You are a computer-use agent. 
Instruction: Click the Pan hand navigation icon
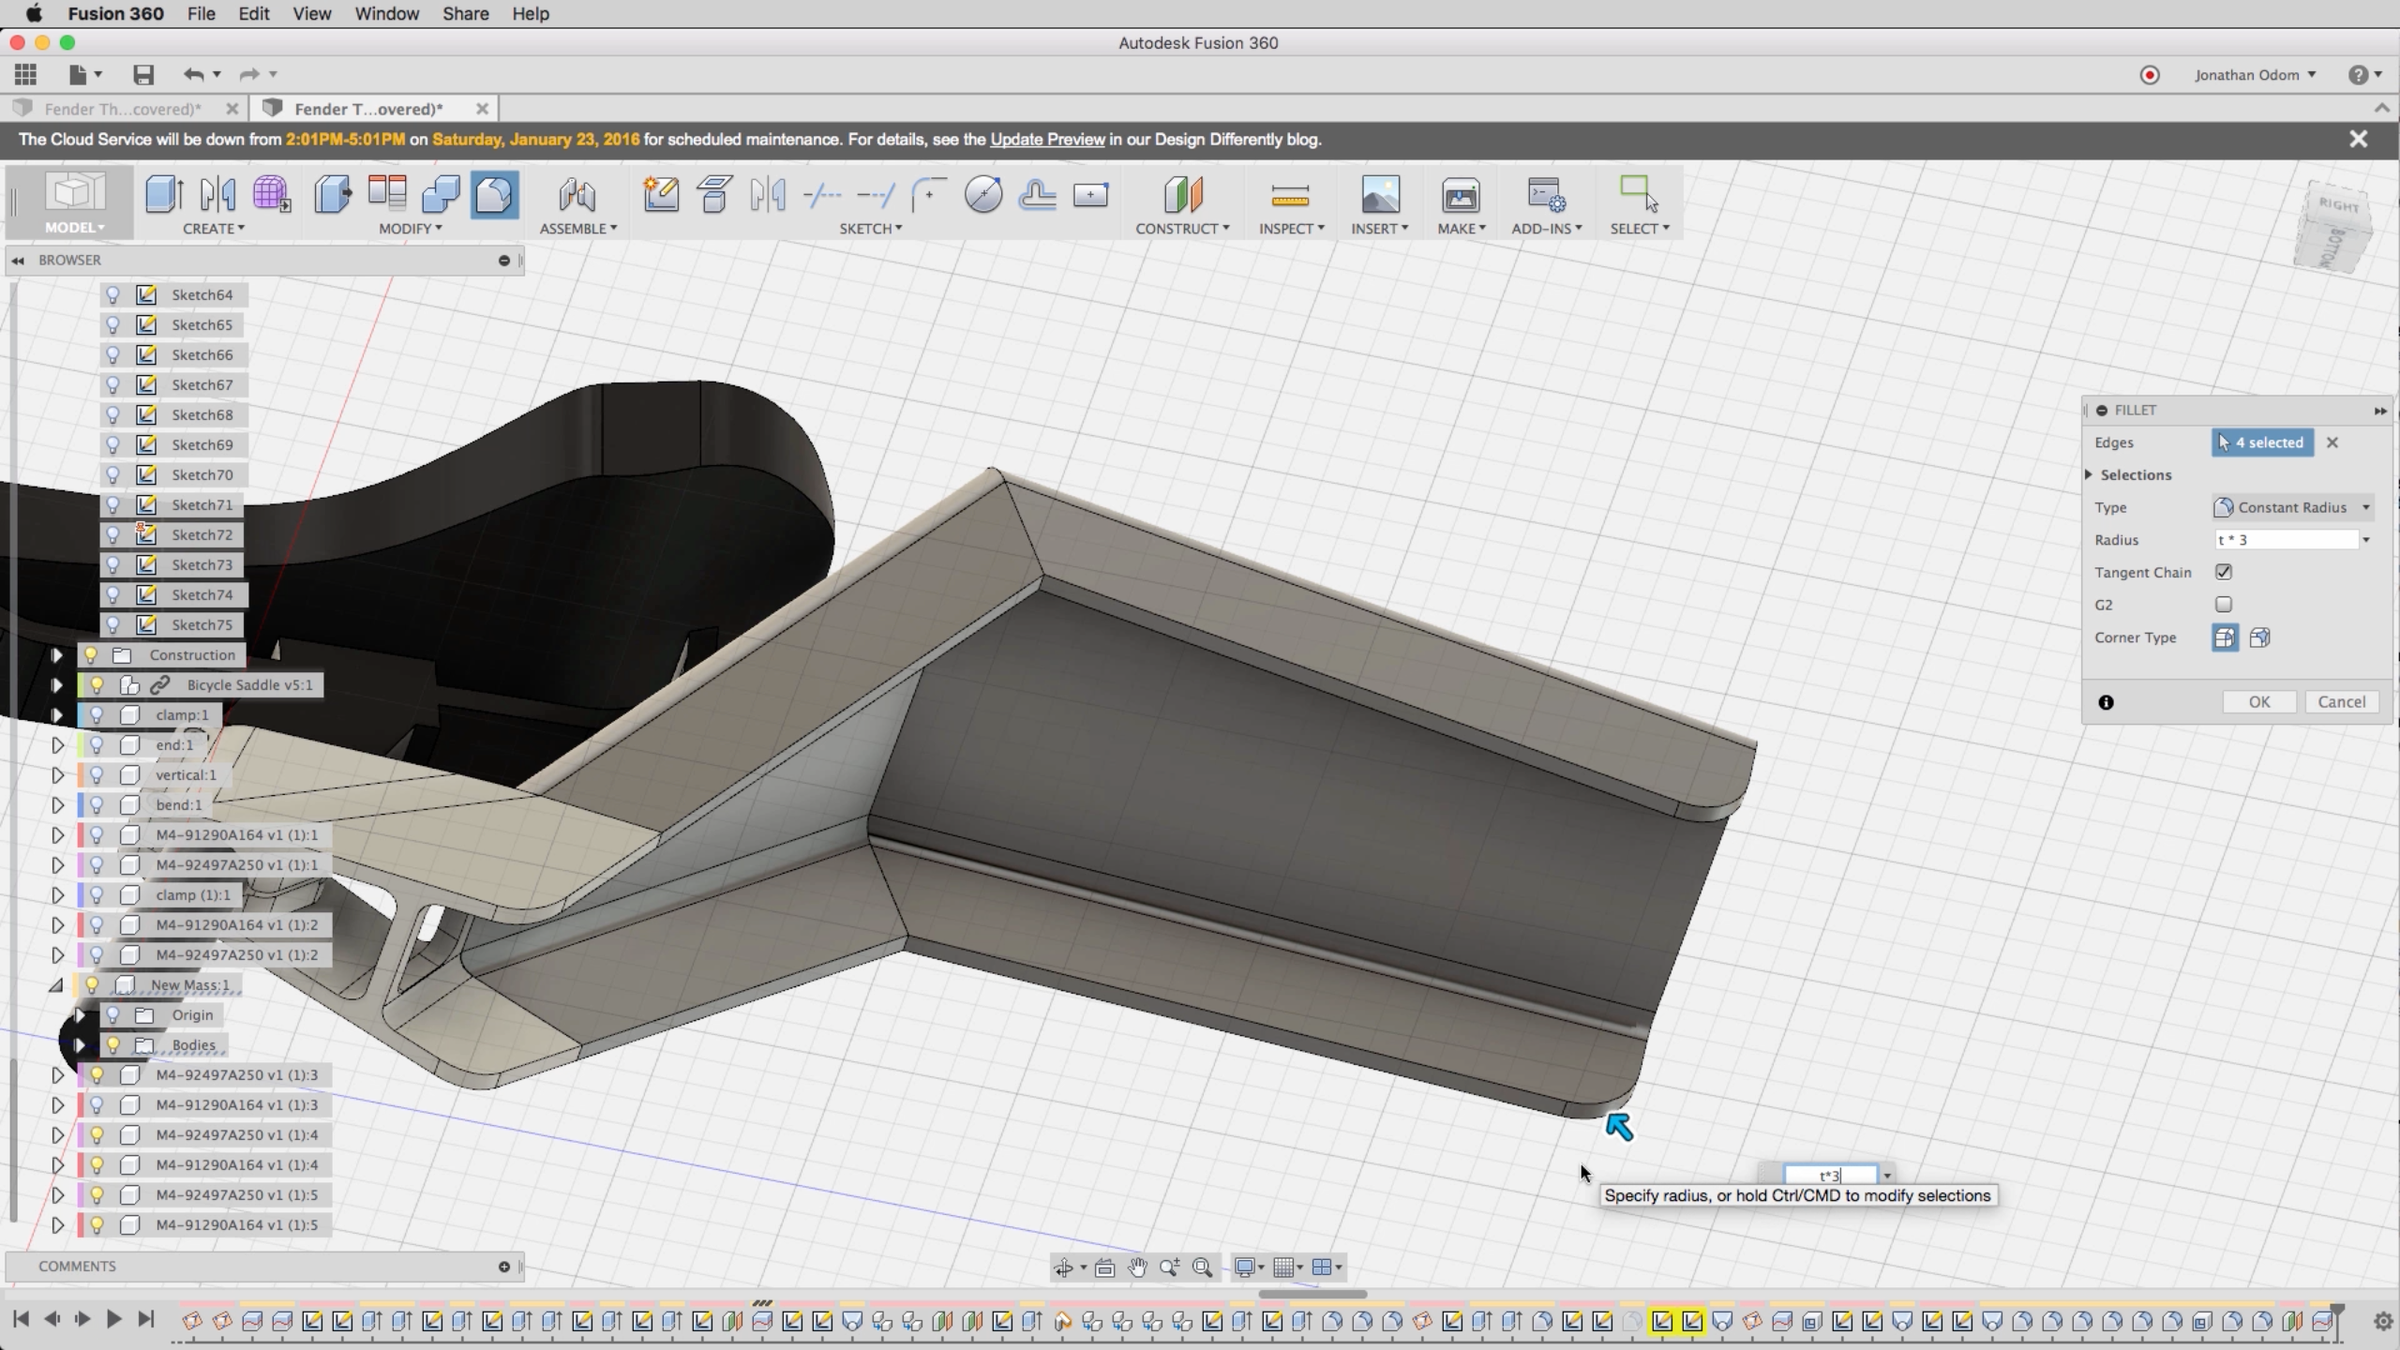coord(1137,1268)
